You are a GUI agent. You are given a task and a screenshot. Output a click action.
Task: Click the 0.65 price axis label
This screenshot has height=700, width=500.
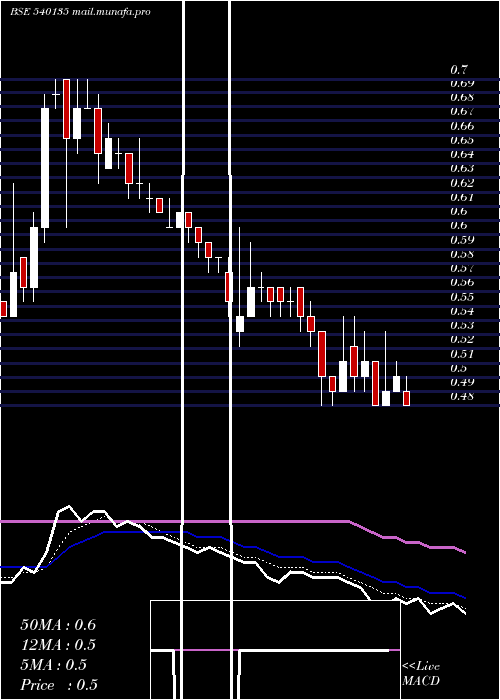pos(462,140)
